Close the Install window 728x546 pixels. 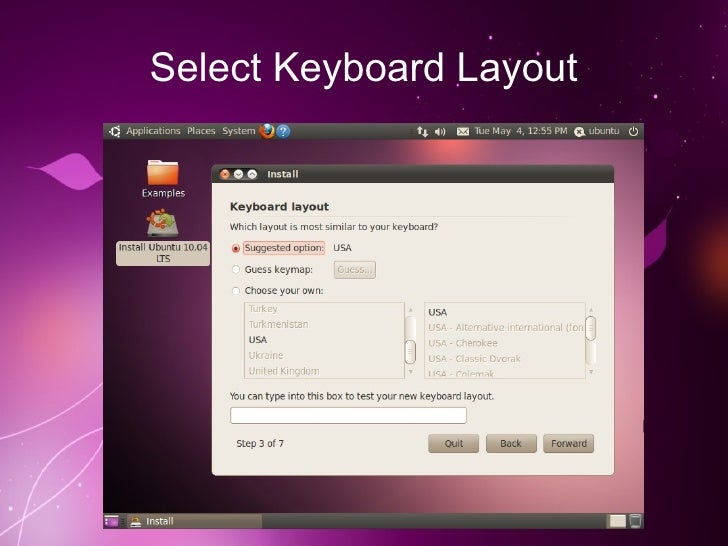pos(225,174)
